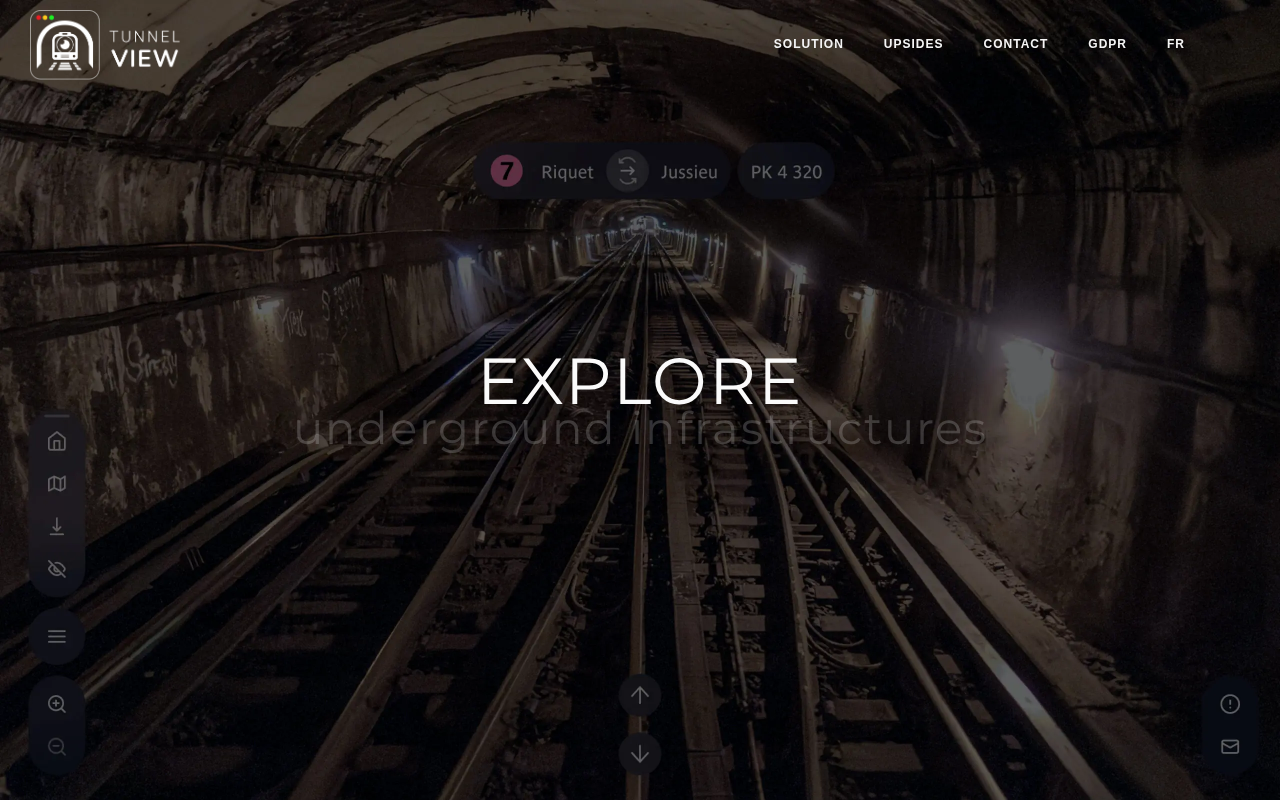Open the map view icon
The width and height of the screenshot is (1280, 800).
click(x=57, y=484)
